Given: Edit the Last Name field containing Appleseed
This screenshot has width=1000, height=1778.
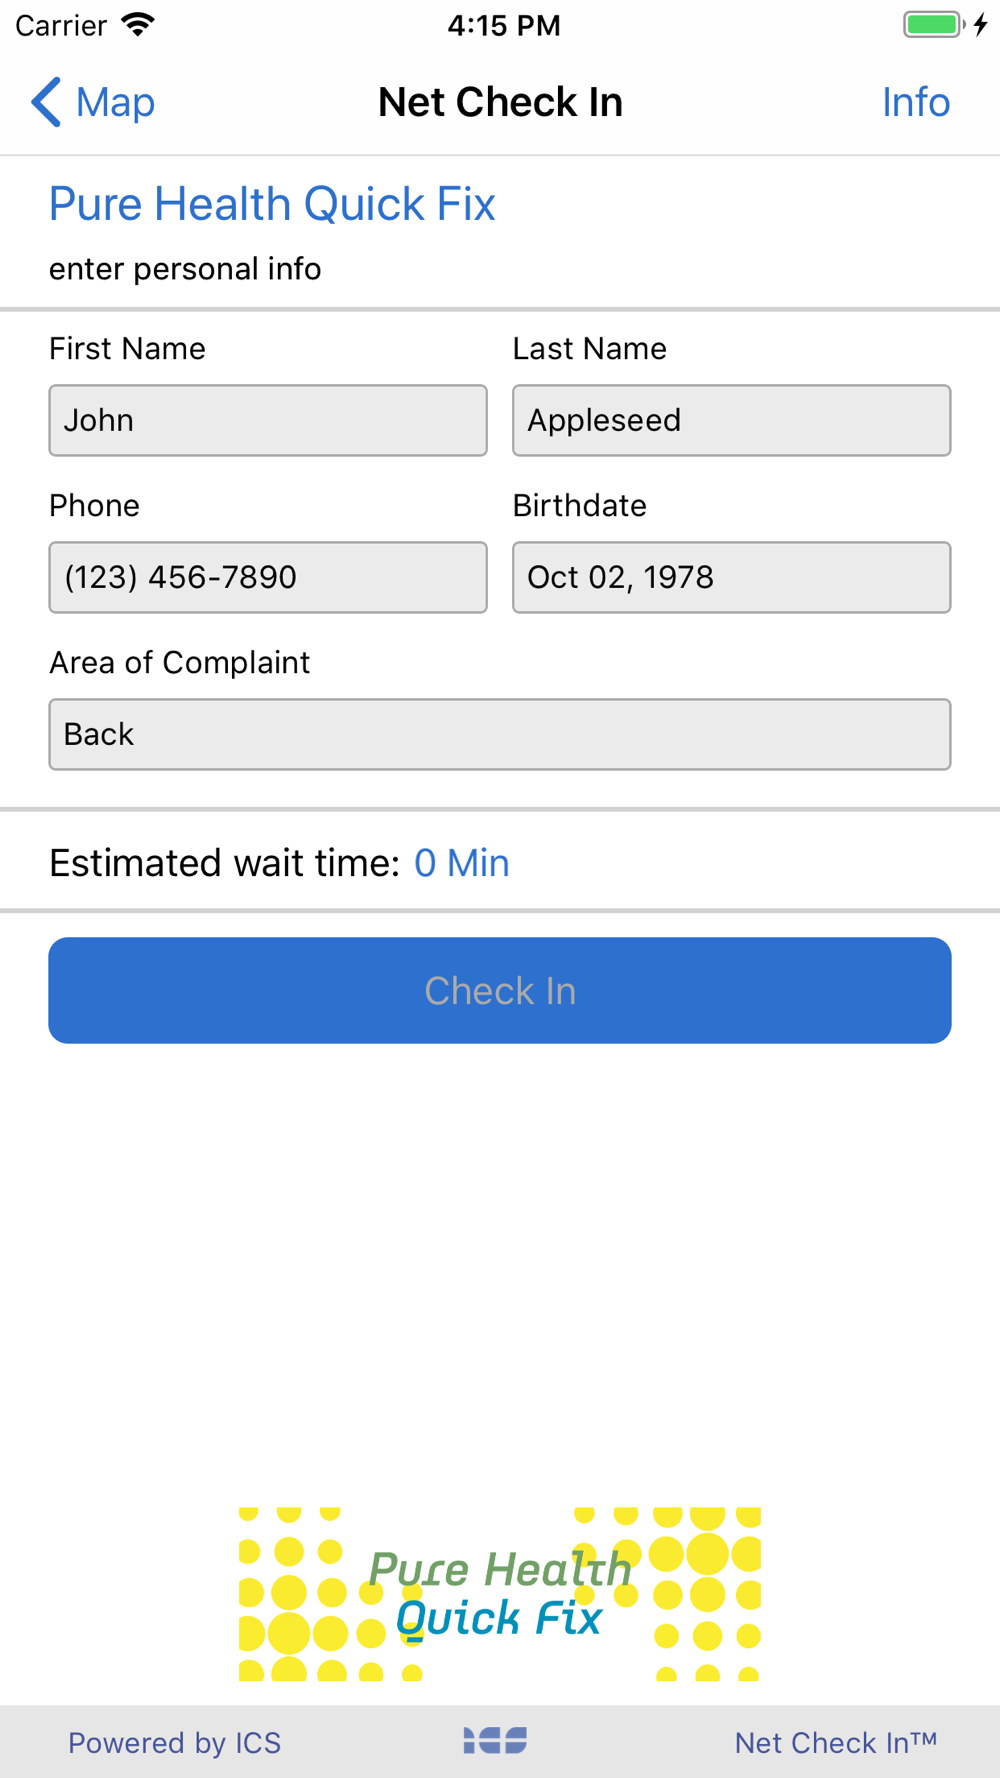Looking at the screenshot, I should (731, 420).
